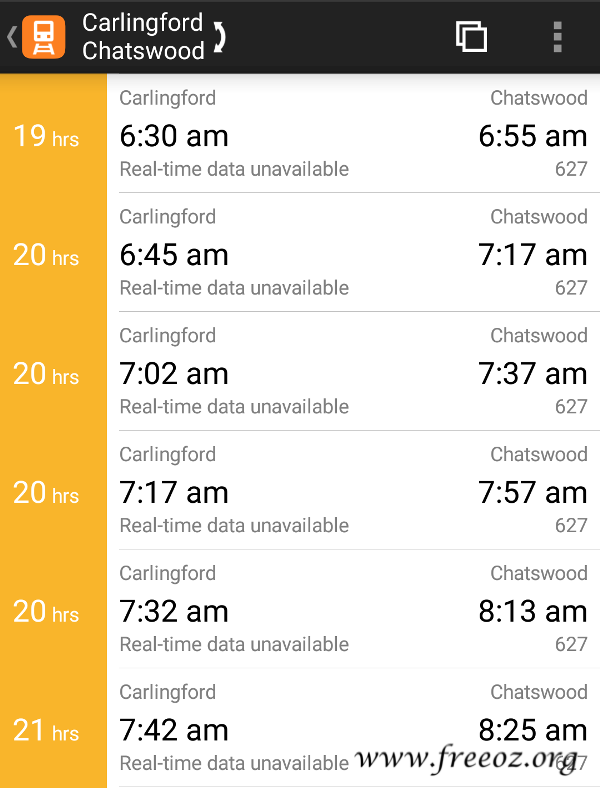Select the 21 hrs countdown cell
Viewport: 600px width, 788px height.
(x=53, y=728)
